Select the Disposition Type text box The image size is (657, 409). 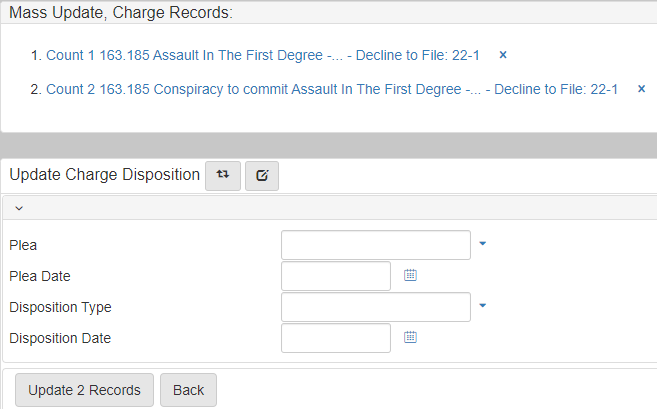click(375, 307)
